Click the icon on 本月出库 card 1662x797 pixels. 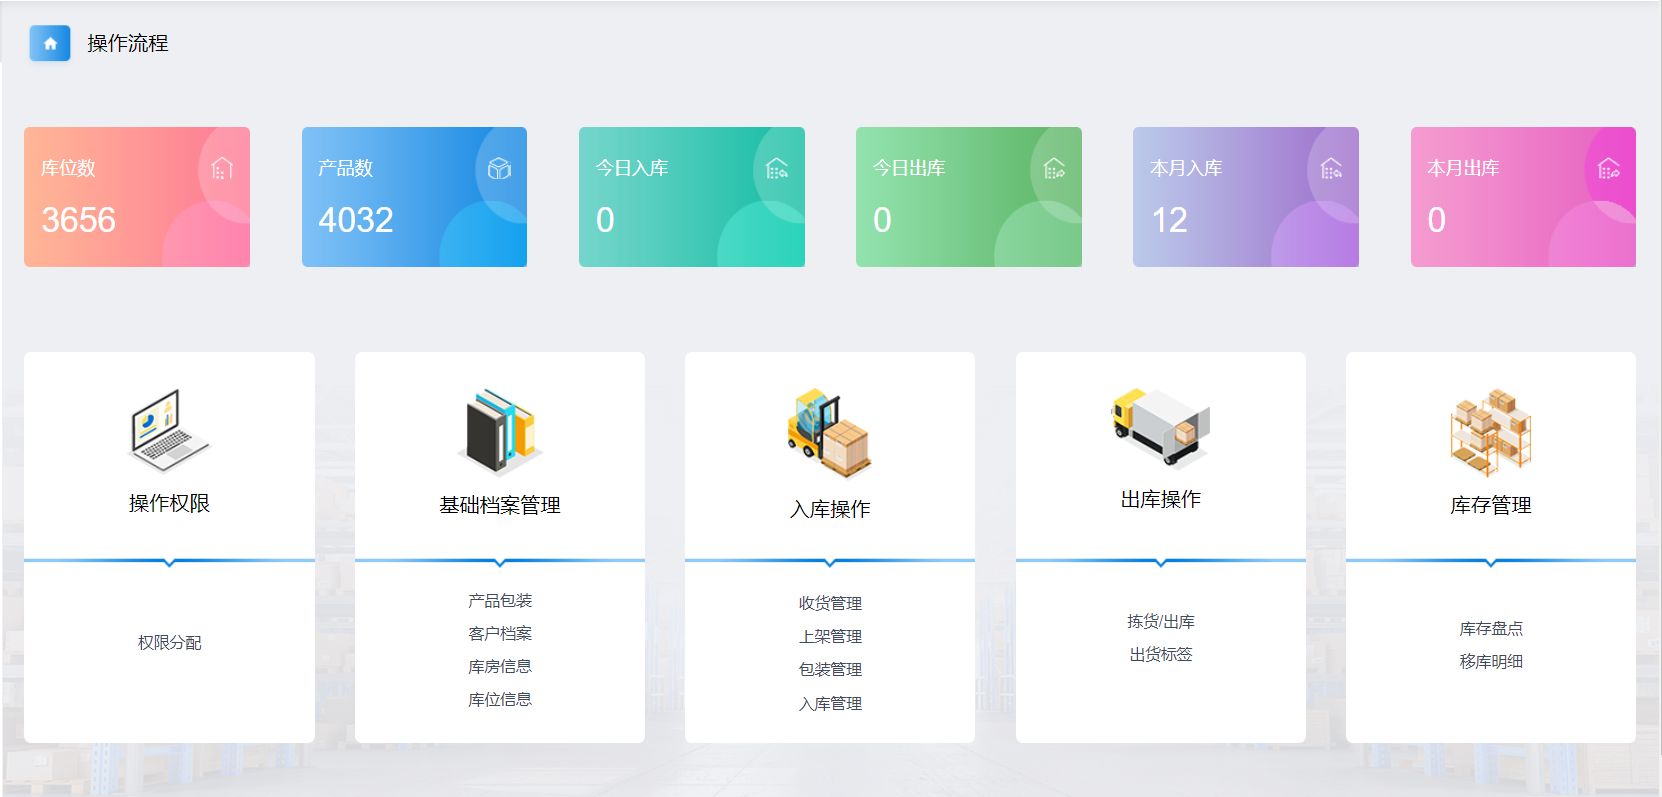tap(1608, 169)
